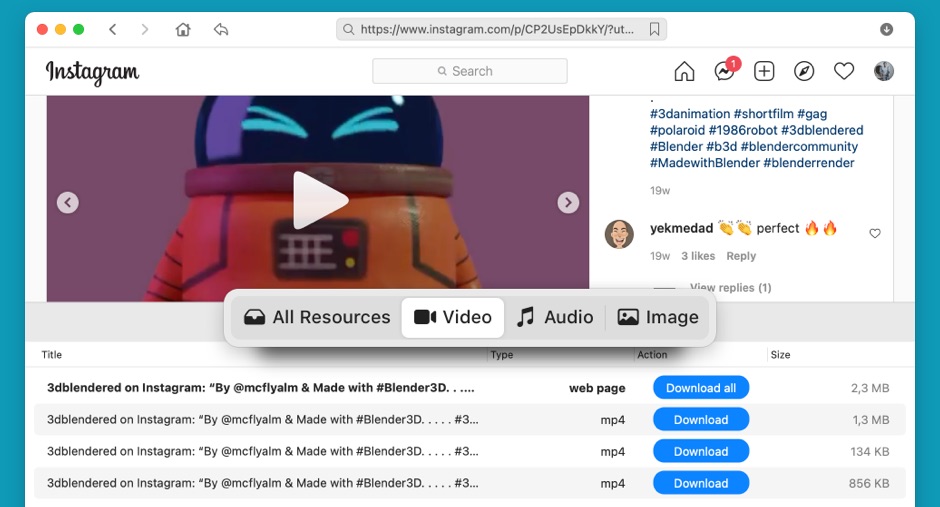Show the next slide in the post carousel

click(568, 203)
